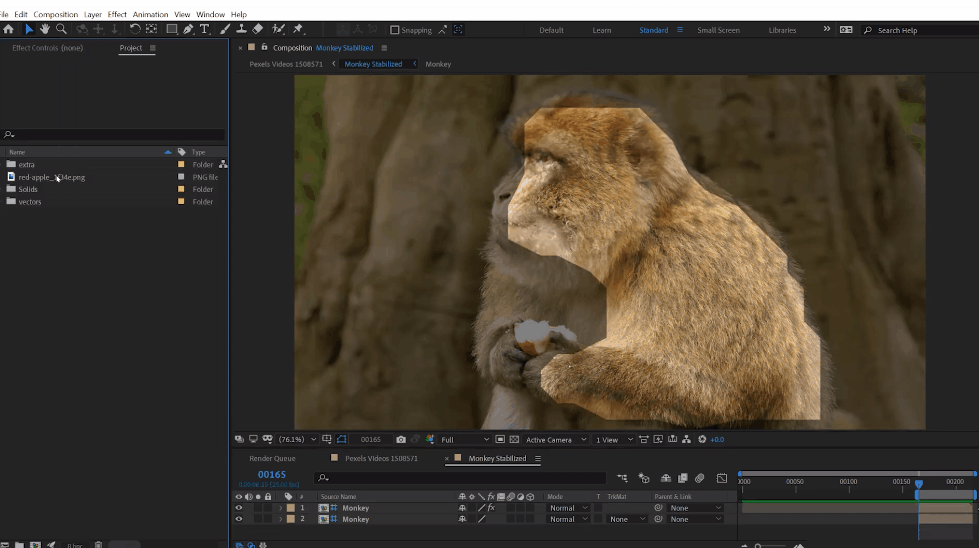This screenshot has height=548, width=979.
Task: Click the Home icon in toolbar
Action: point(8,30)
